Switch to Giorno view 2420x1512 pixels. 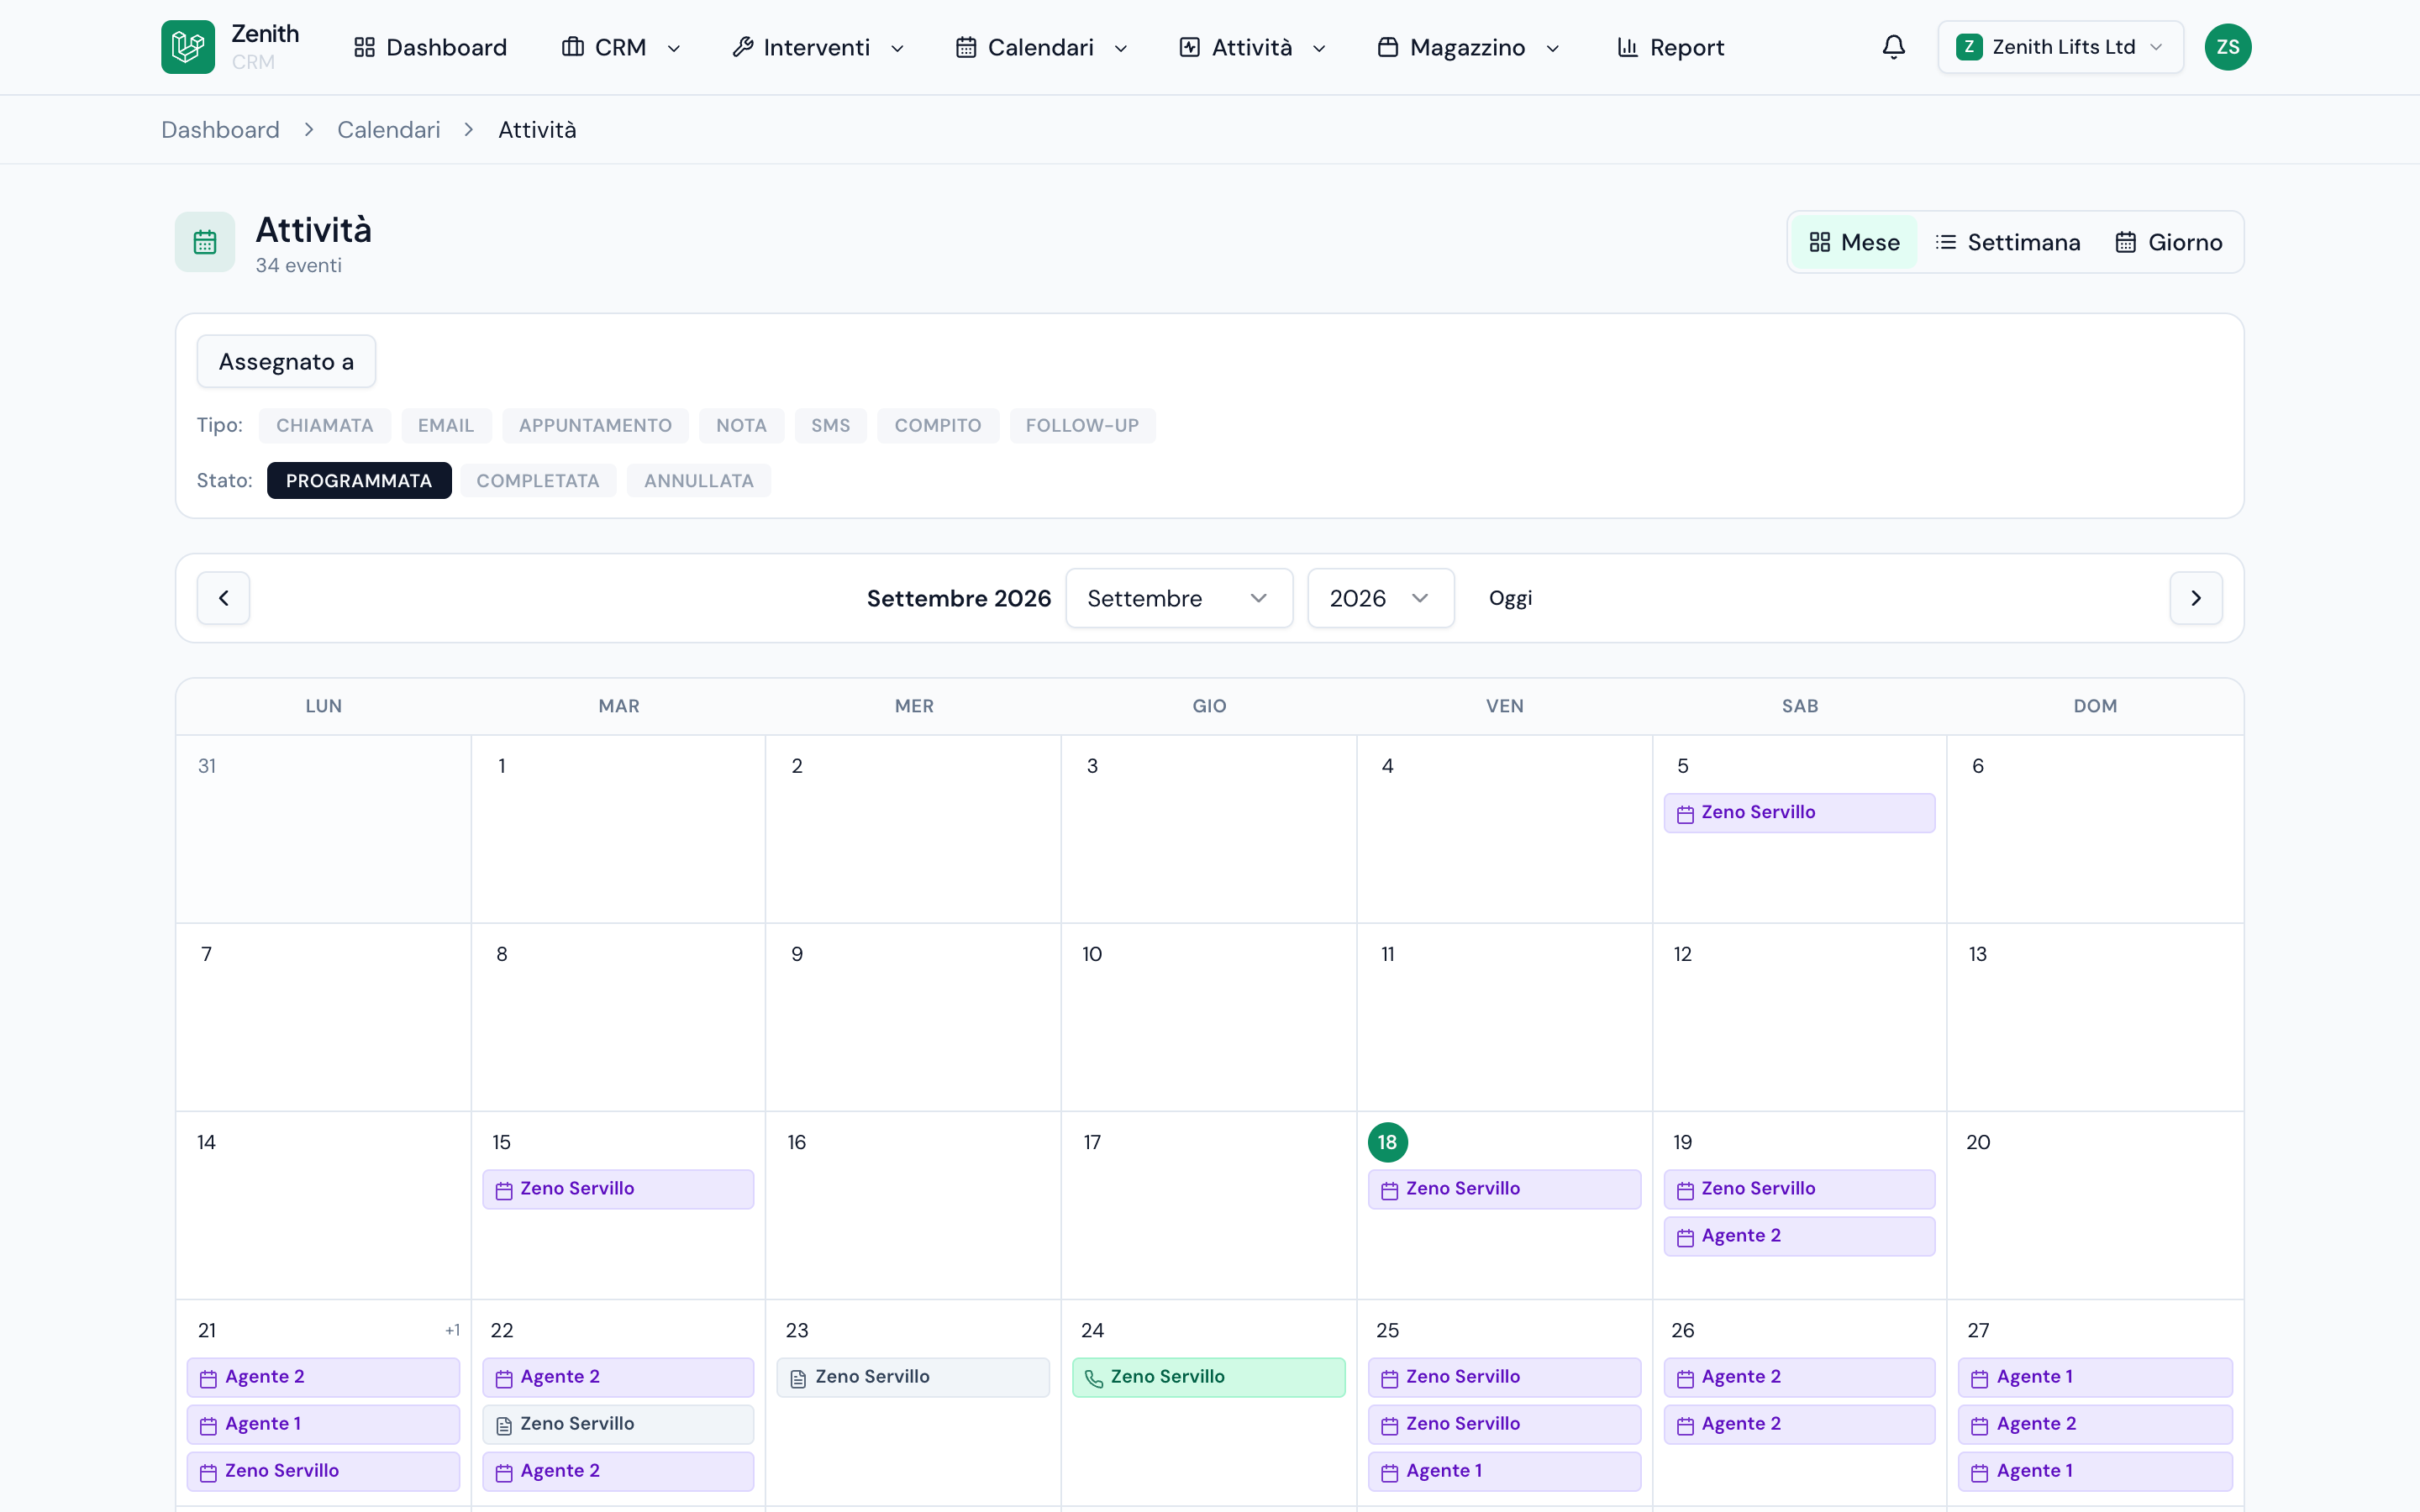(2169, 242)
